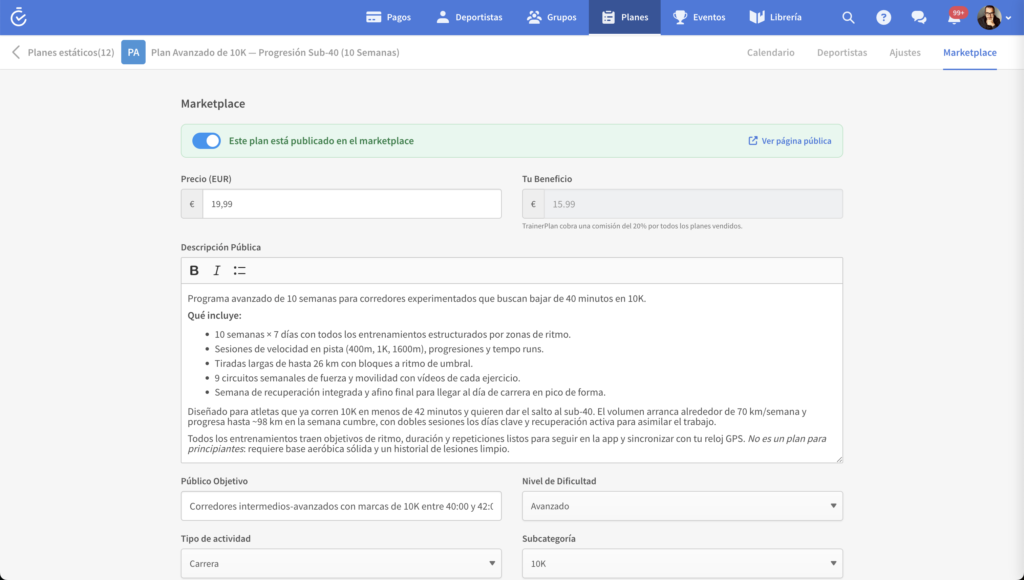Click the Ver página pública link
This screenshot has height=580, width=1024.
click(x=790, y=141)
